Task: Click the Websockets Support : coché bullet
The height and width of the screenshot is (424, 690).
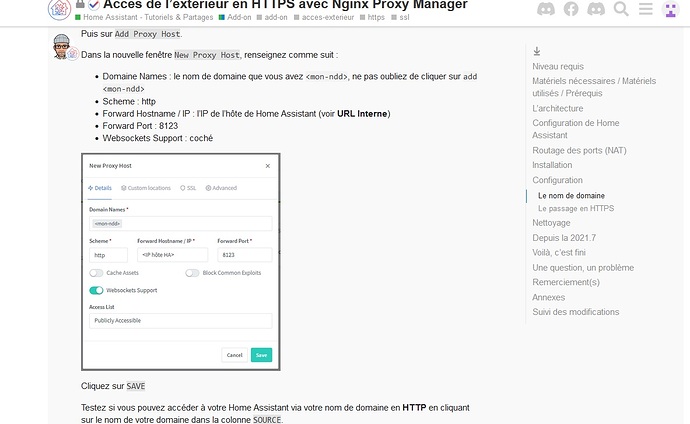Action: click(x=158, y=138)
